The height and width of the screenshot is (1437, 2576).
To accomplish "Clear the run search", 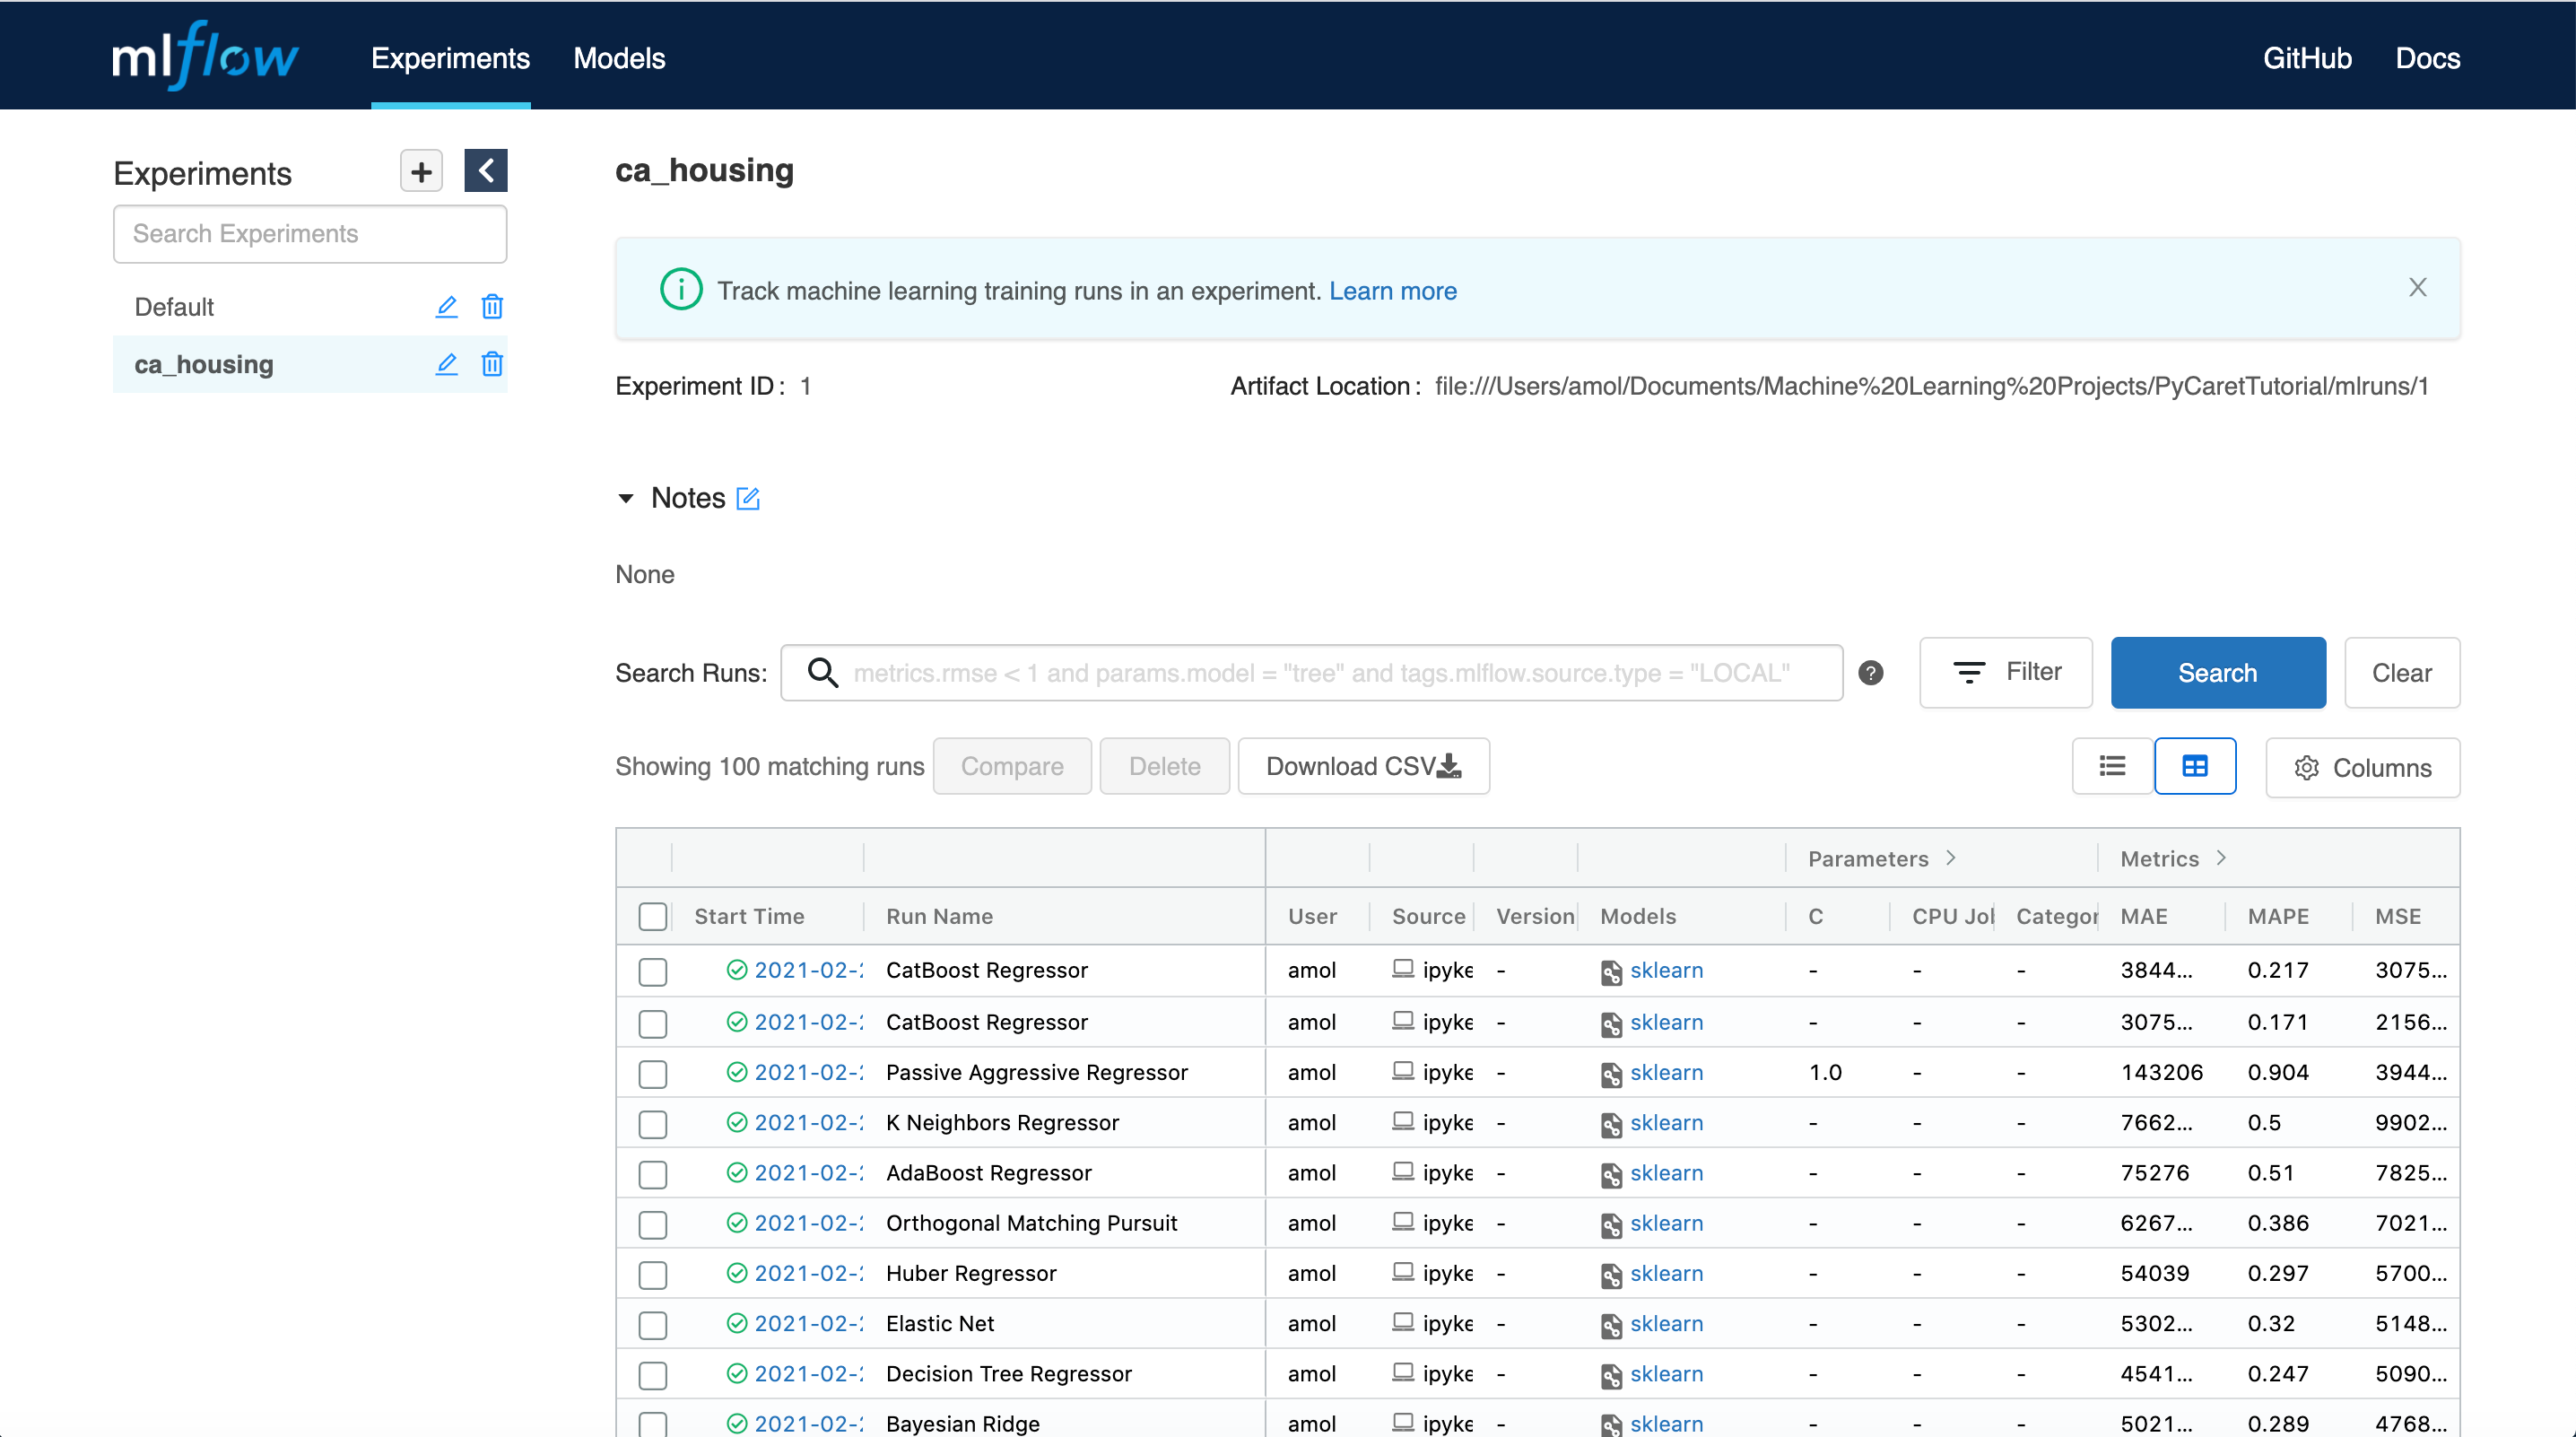I will point(2402,673).
